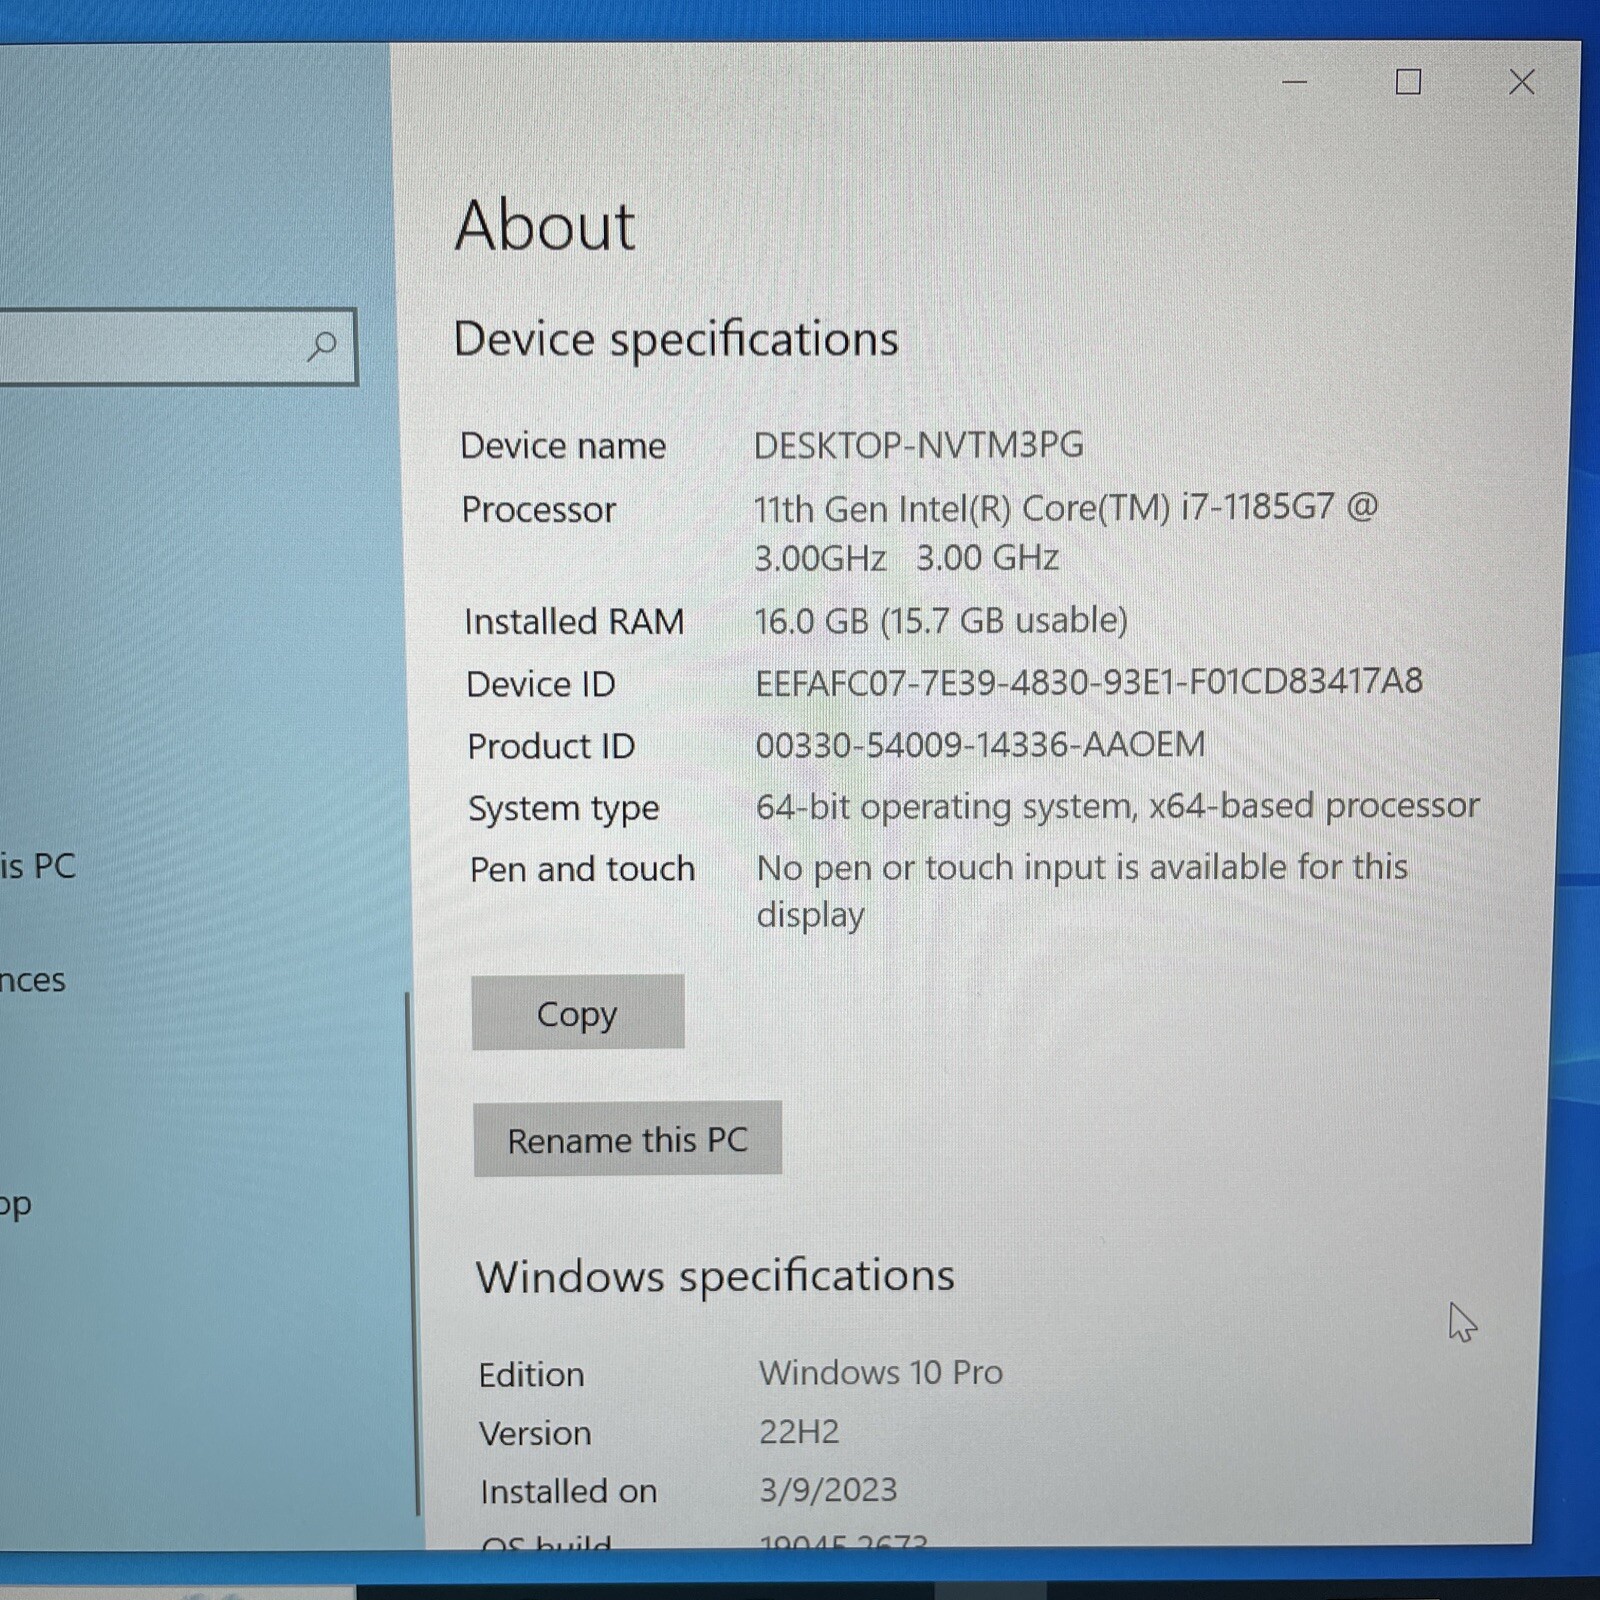
Task: Open the Projecting to this PC sidebar item
Action: (x=38, y=866)
